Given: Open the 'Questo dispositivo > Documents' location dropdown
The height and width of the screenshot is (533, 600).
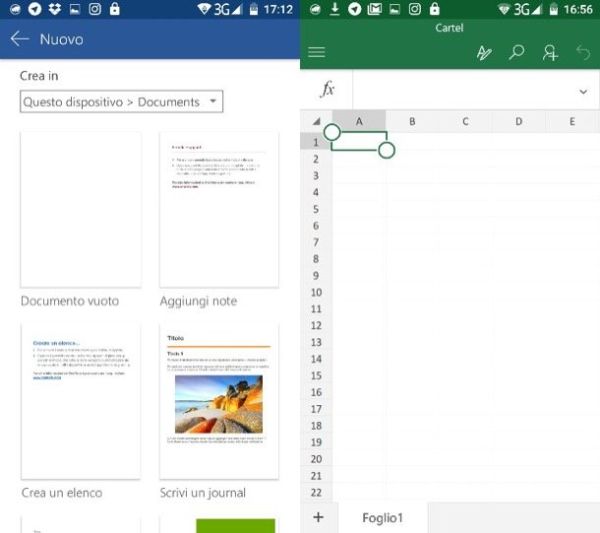Looking at the screenshot, I should coord(121,102).
